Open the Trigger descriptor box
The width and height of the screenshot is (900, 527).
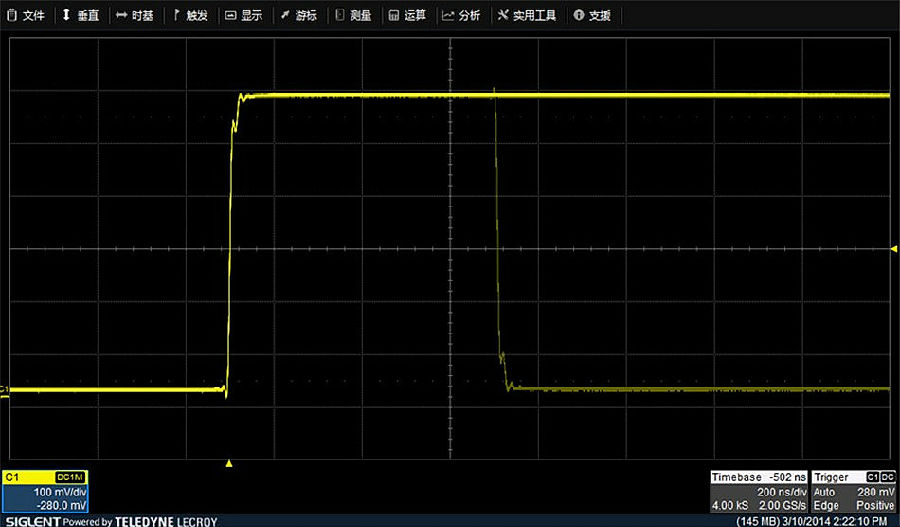(853, 491)
